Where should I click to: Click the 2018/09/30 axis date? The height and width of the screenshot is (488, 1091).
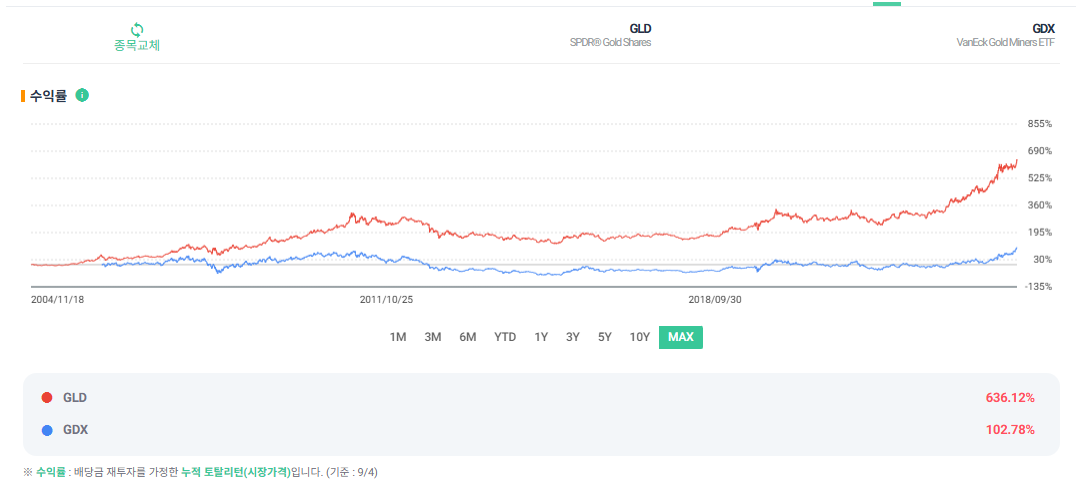pos(715,299)
